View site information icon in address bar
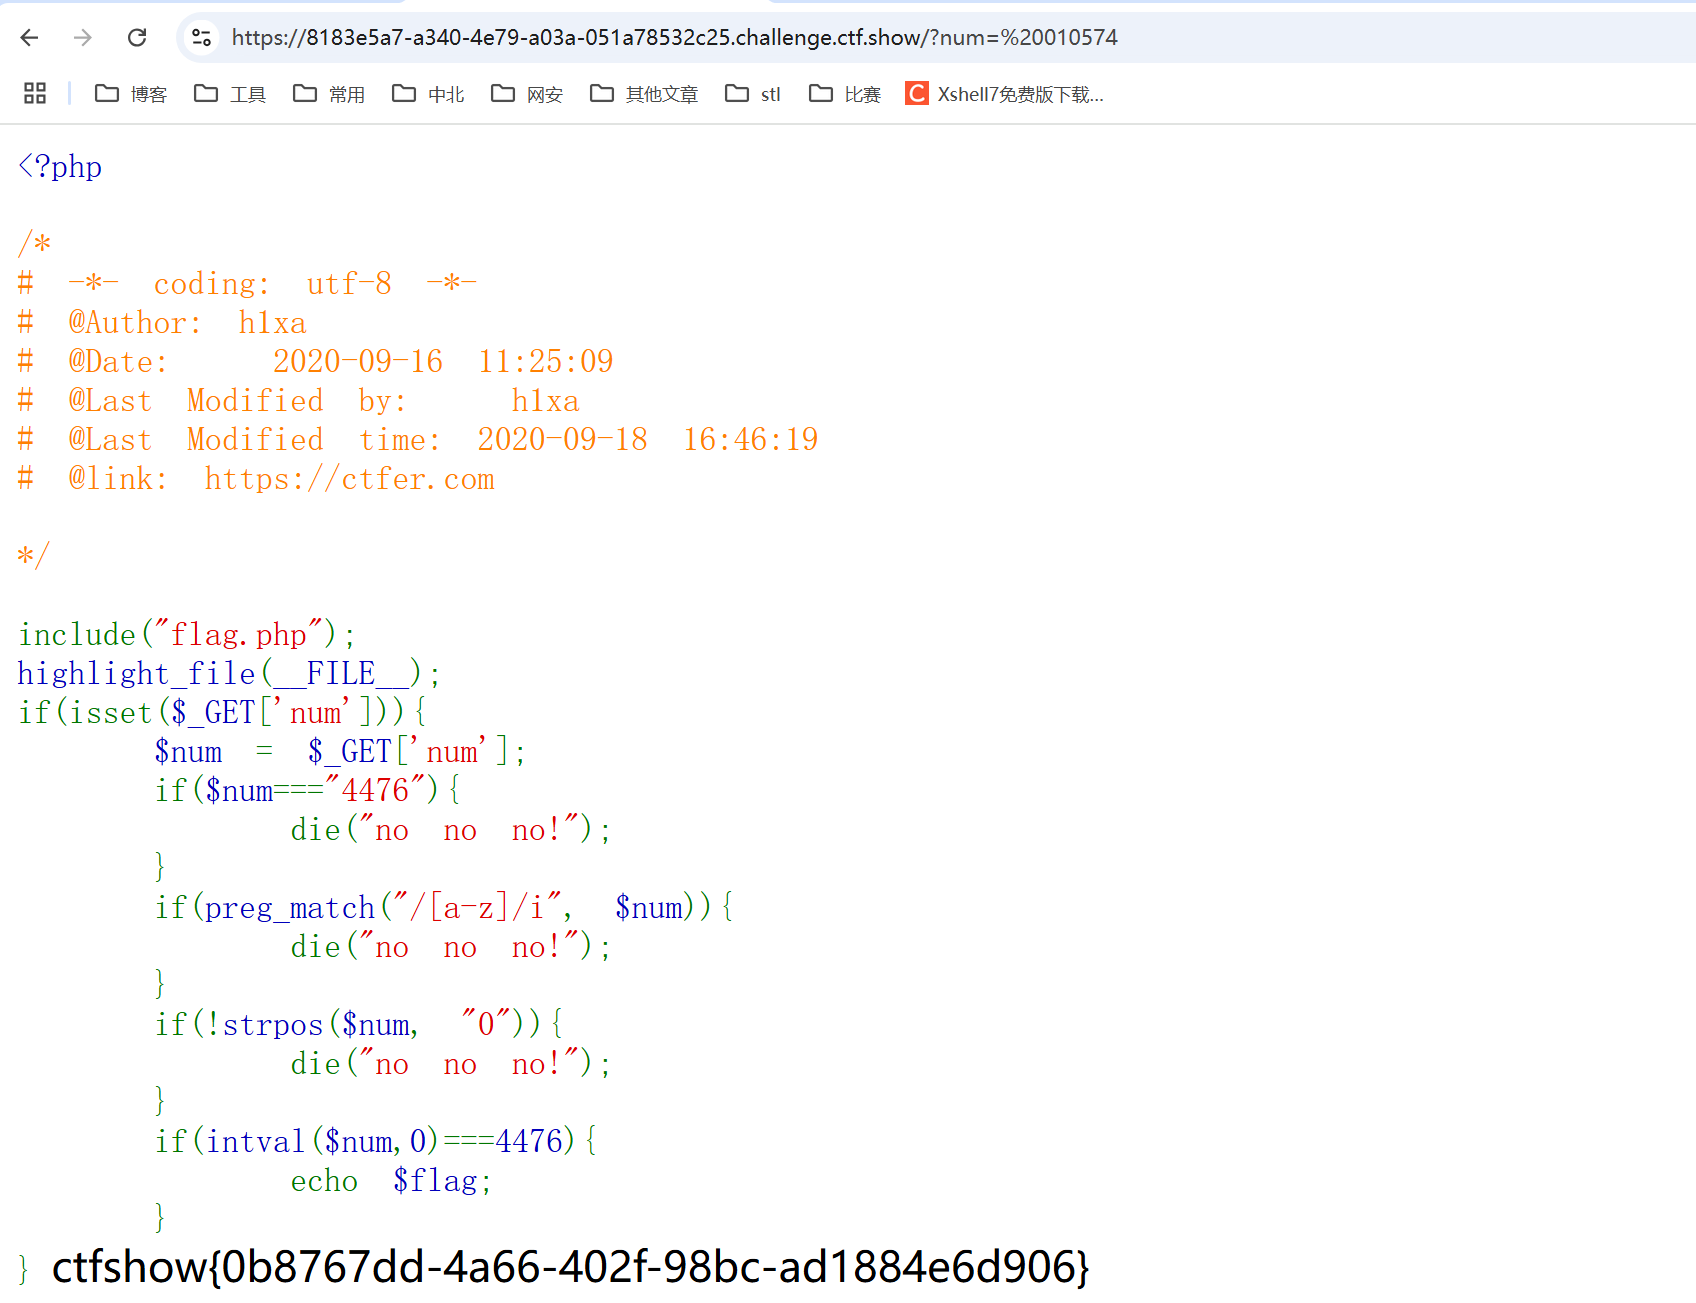 (x=201, y=38)
